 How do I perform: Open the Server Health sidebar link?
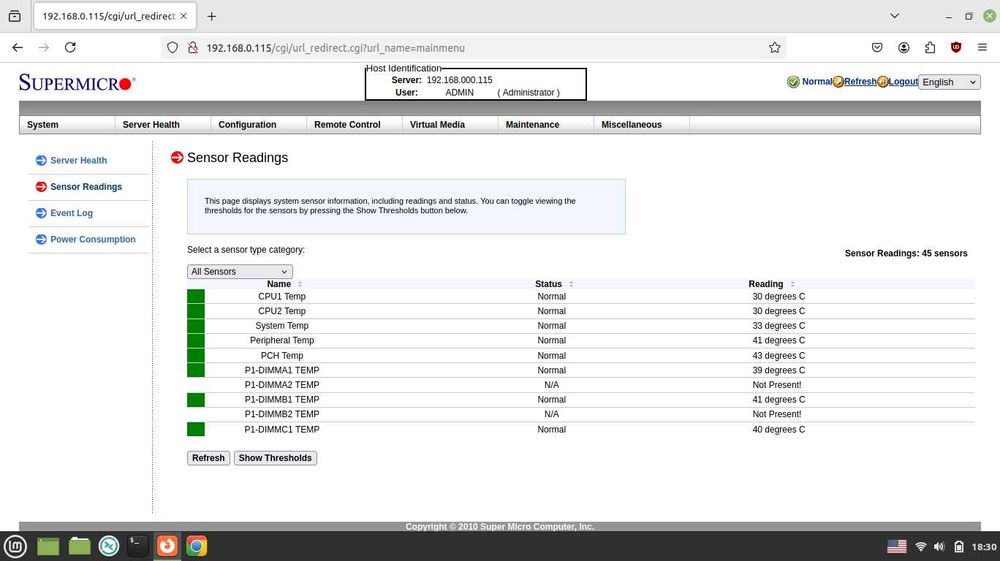click(x=78, y=161)
